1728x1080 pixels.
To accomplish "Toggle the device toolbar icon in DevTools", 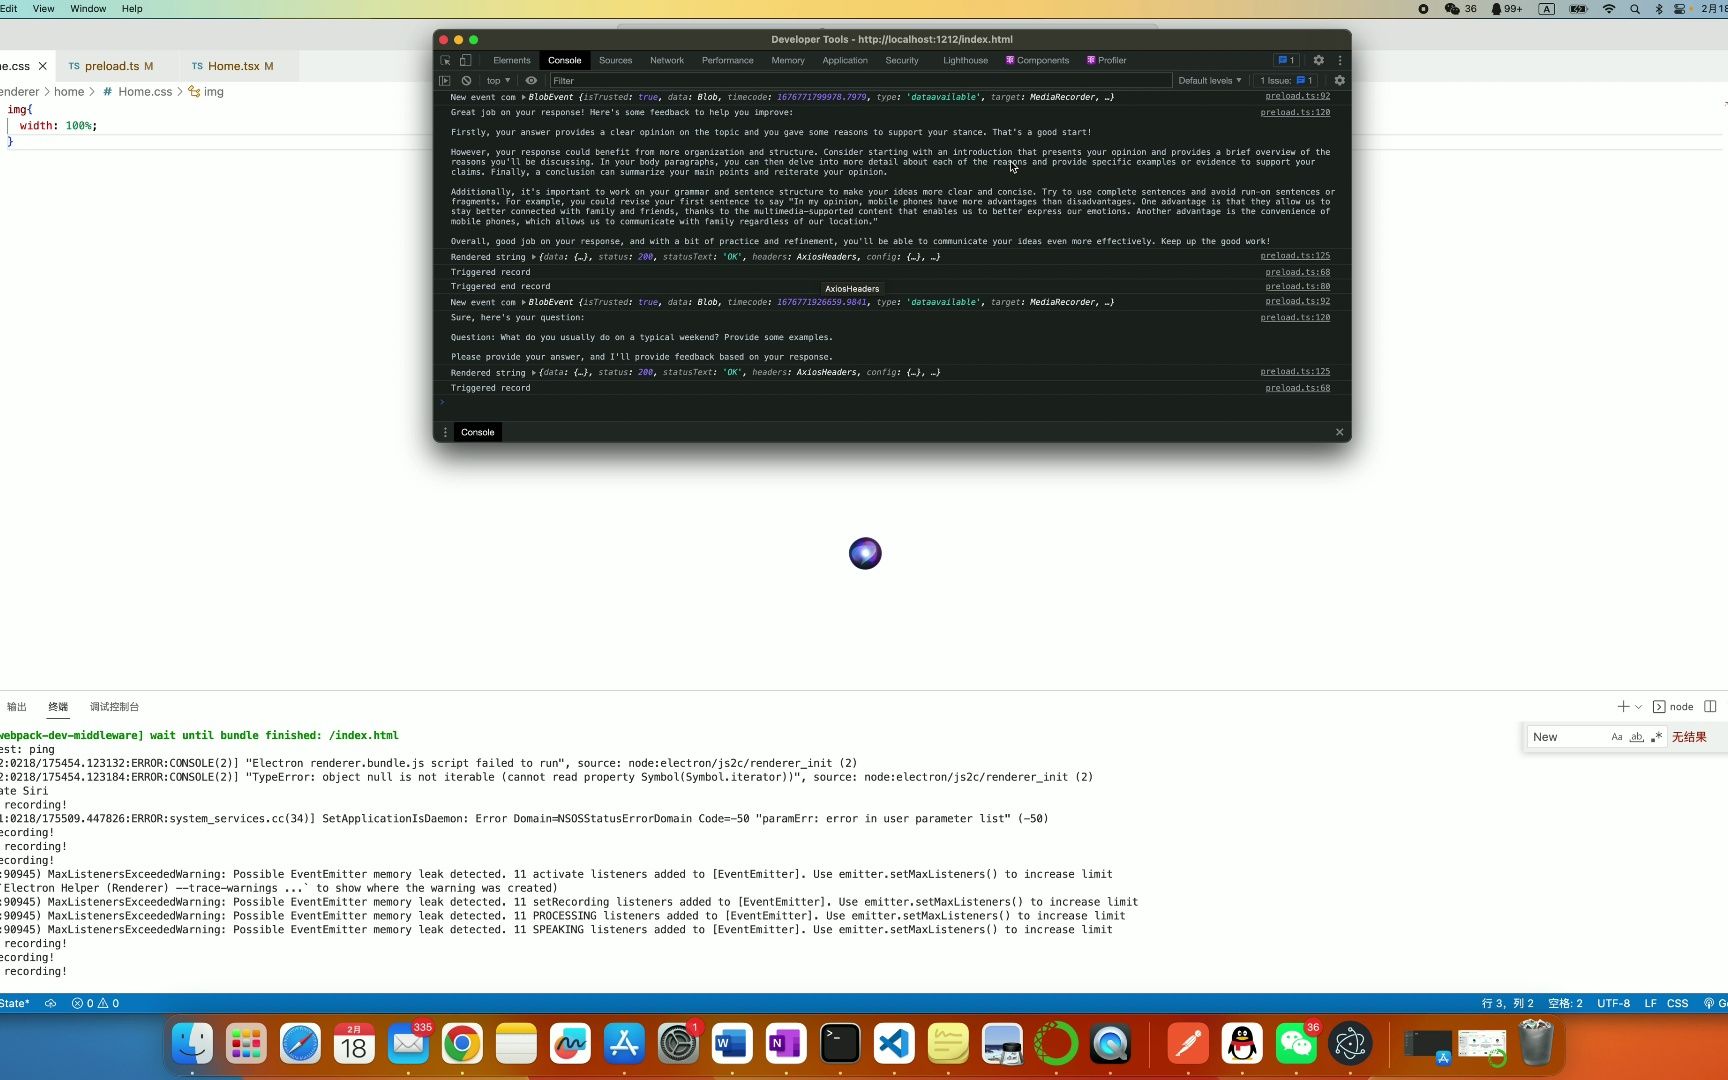I will (x=465, y=60).
